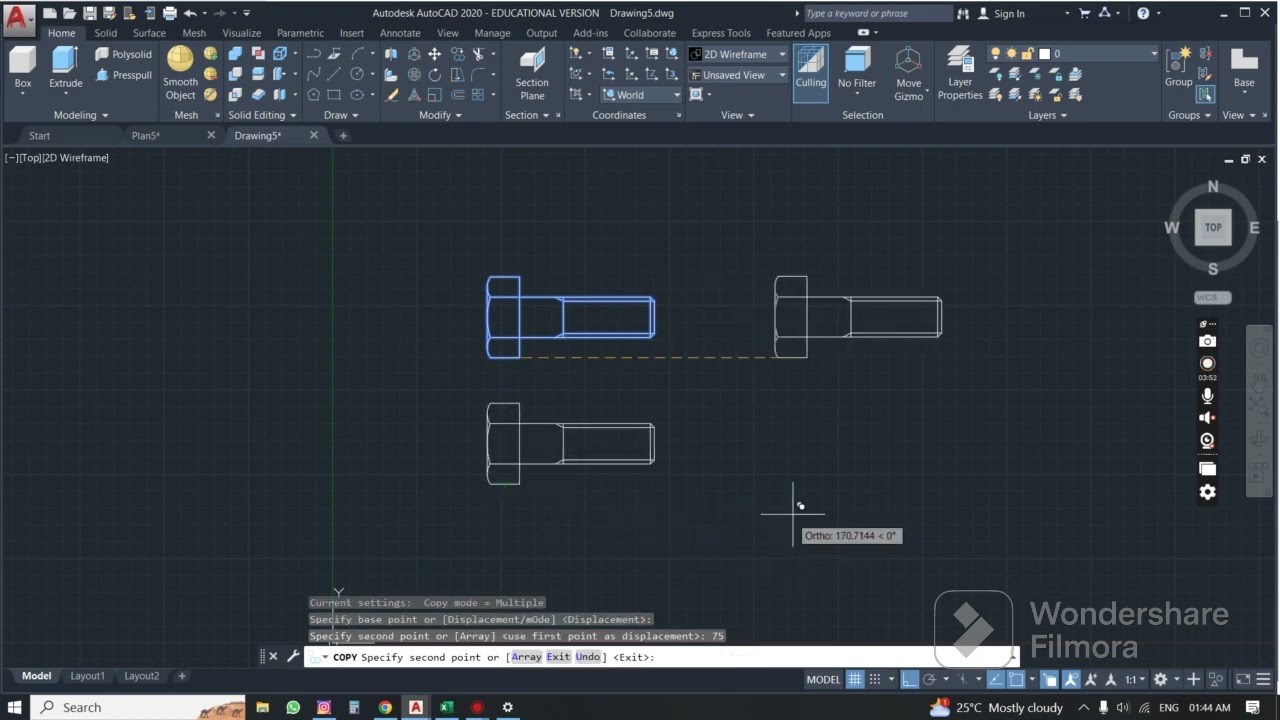Click the Solid Union icon in Solid Editing
The image size is (1280, 720).
[235, 54]
